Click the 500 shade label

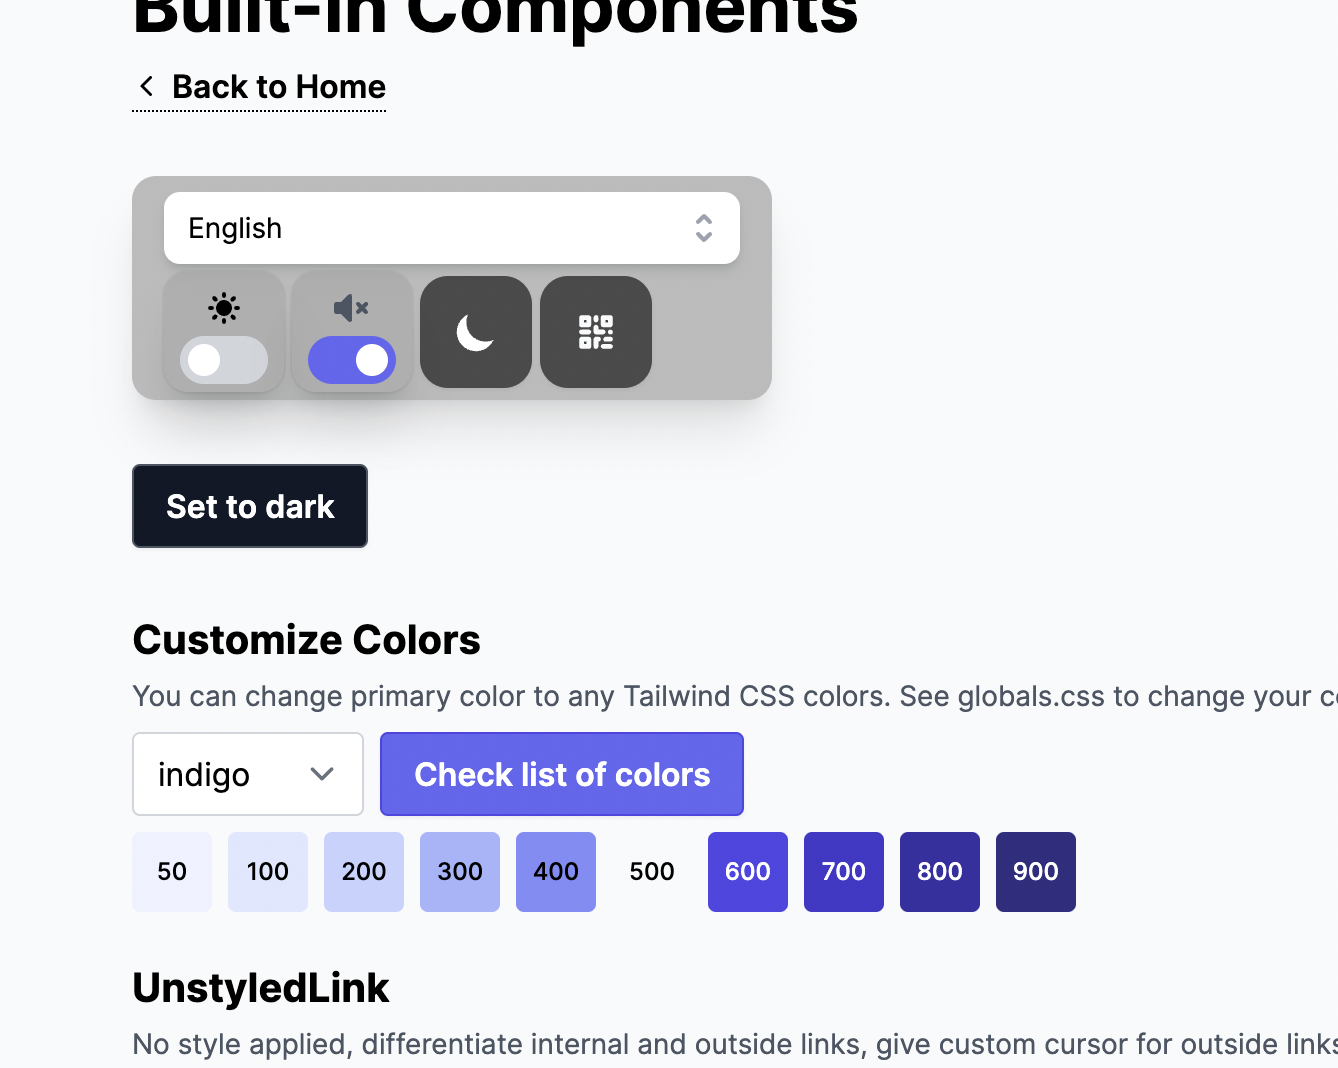(651, 871)
